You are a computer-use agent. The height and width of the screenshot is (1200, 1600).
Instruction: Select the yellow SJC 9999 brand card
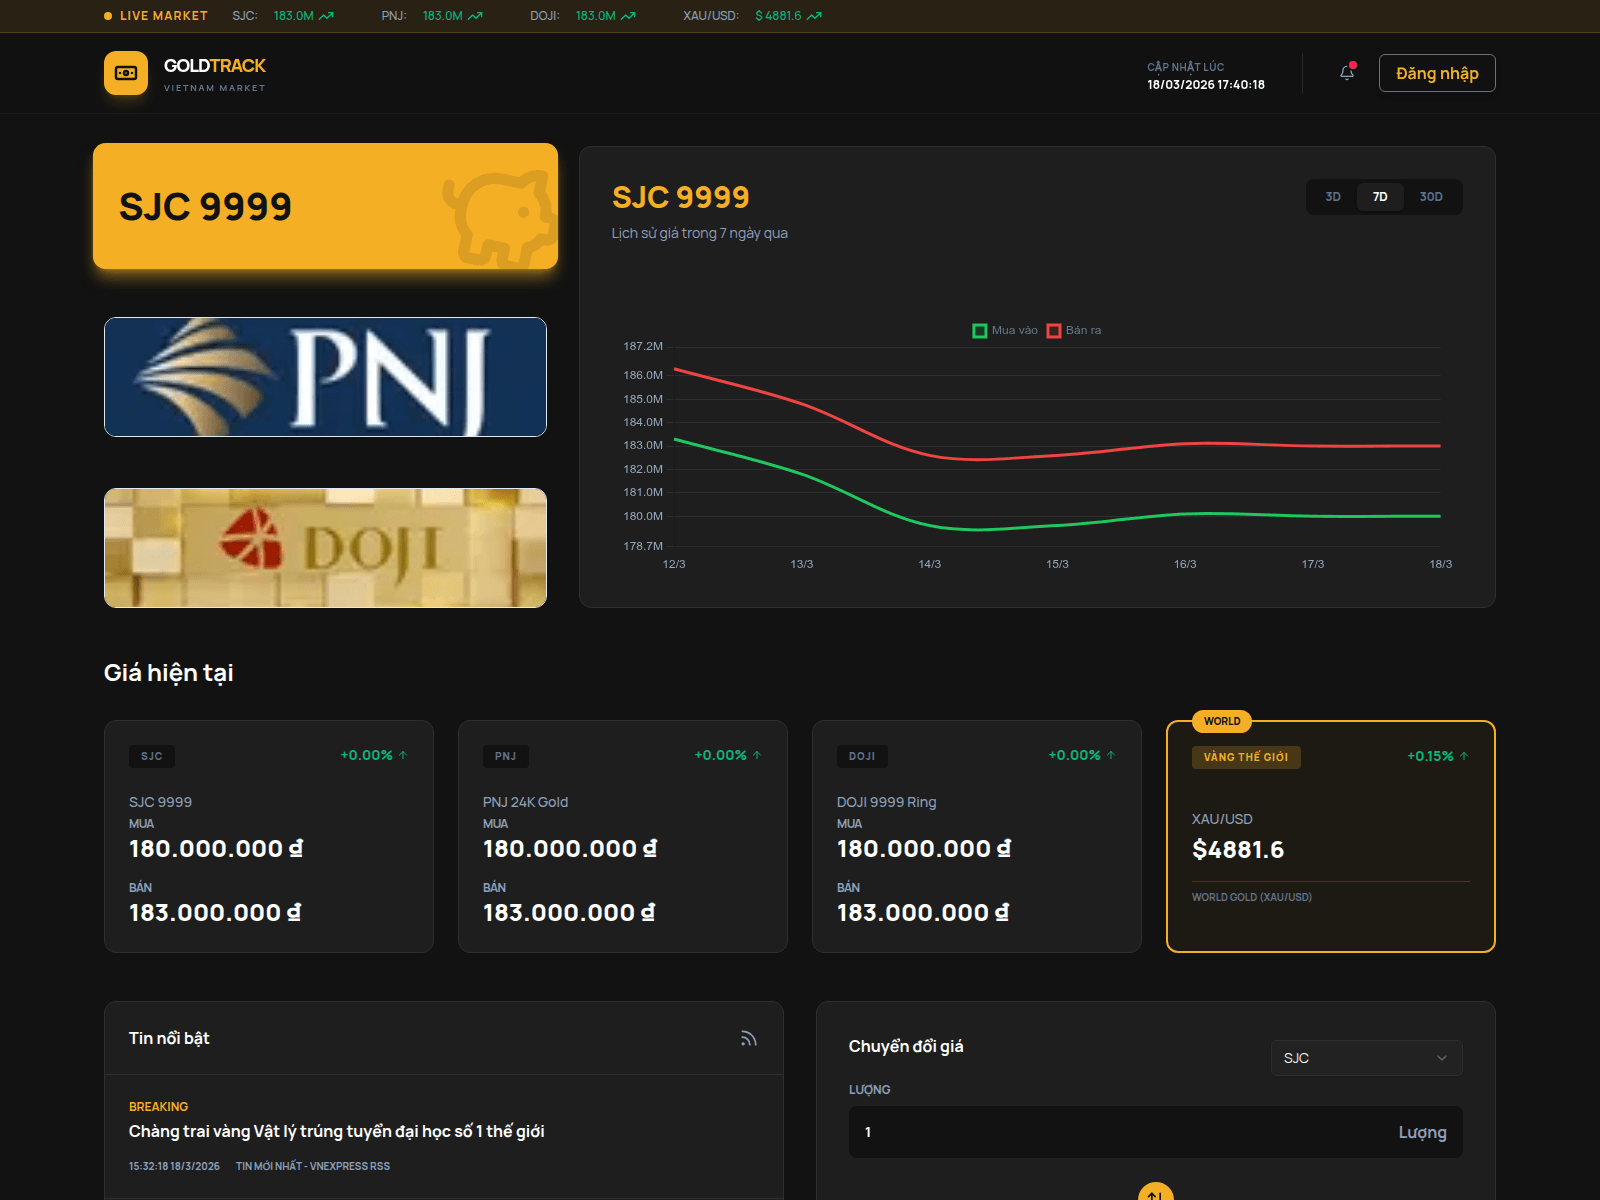325,206
